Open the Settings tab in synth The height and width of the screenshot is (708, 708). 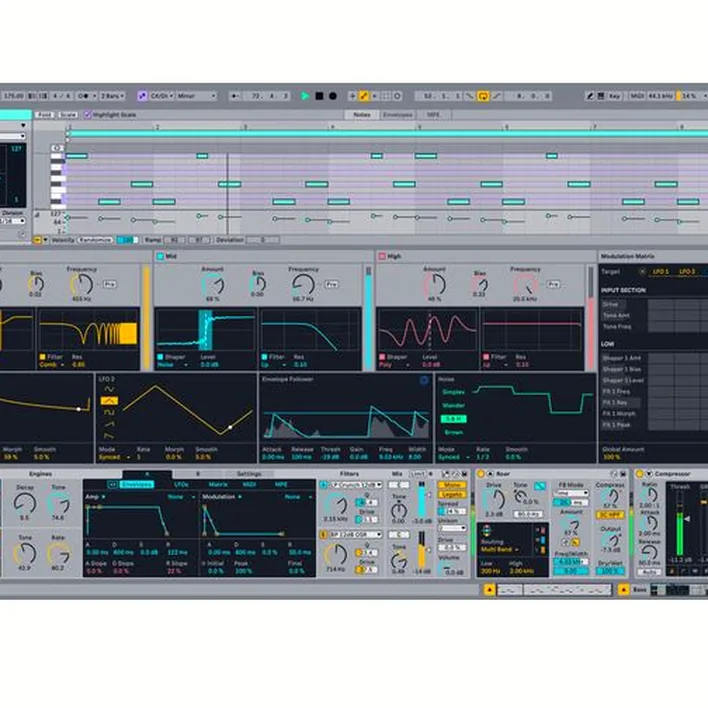pos(249,474)
